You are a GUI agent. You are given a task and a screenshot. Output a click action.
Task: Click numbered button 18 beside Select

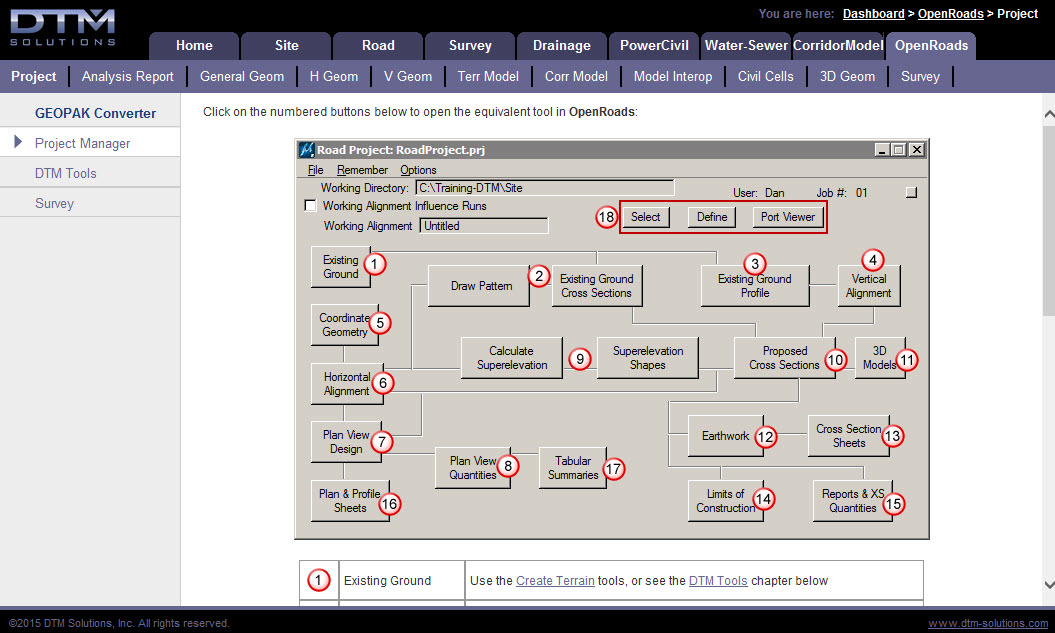[x=606, y=217]
